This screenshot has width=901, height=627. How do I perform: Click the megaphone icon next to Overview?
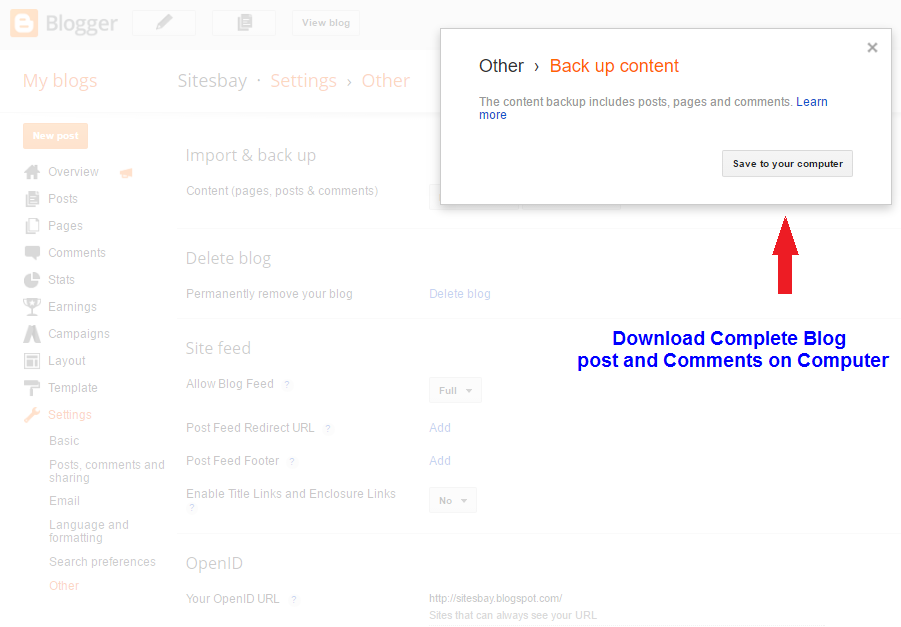point(126,172)
